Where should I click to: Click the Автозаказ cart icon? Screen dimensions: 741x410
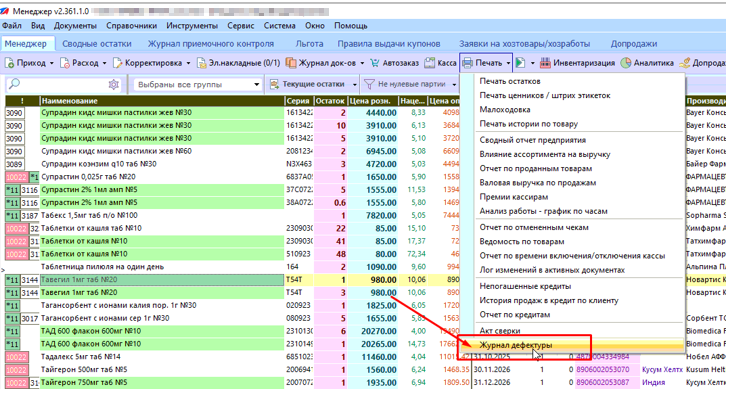click(375, 63)
